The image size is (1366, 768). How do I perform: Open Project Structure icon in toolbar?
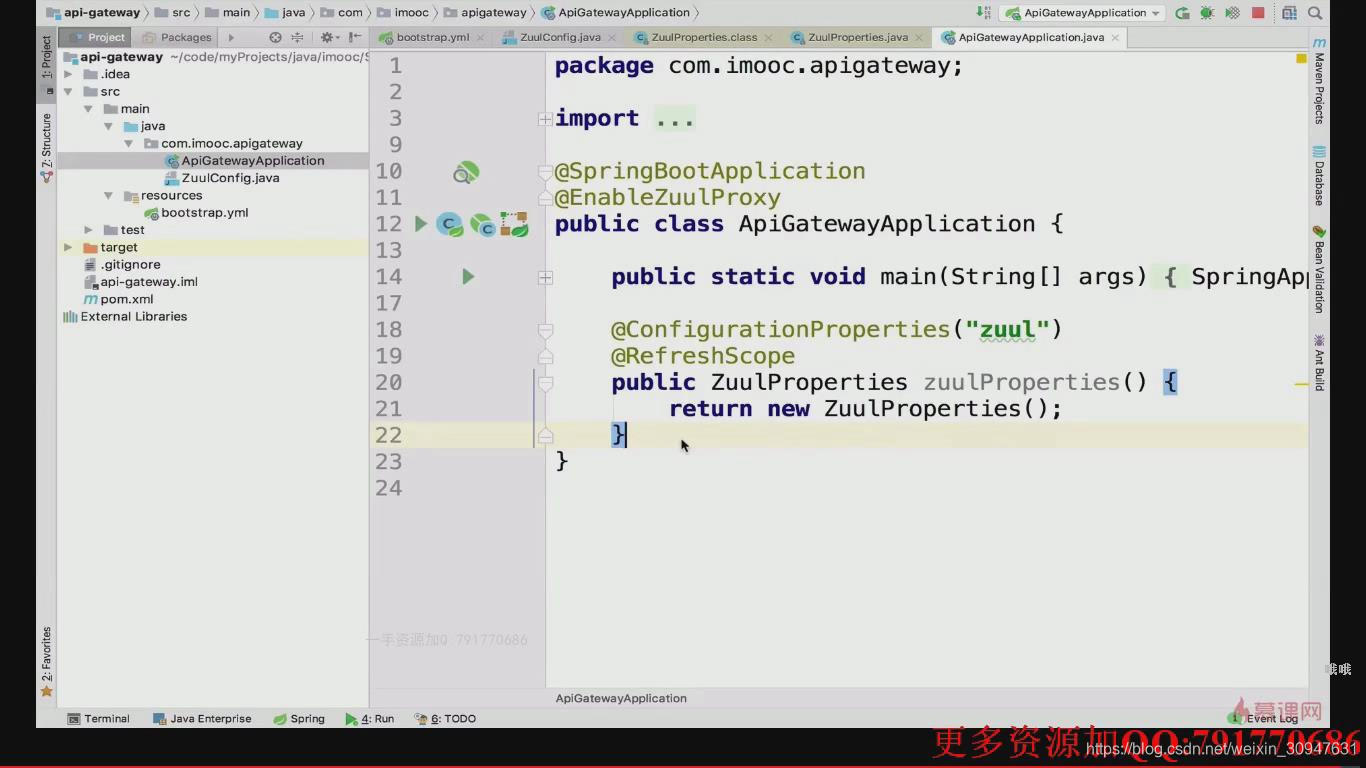tap(1289, 13)
